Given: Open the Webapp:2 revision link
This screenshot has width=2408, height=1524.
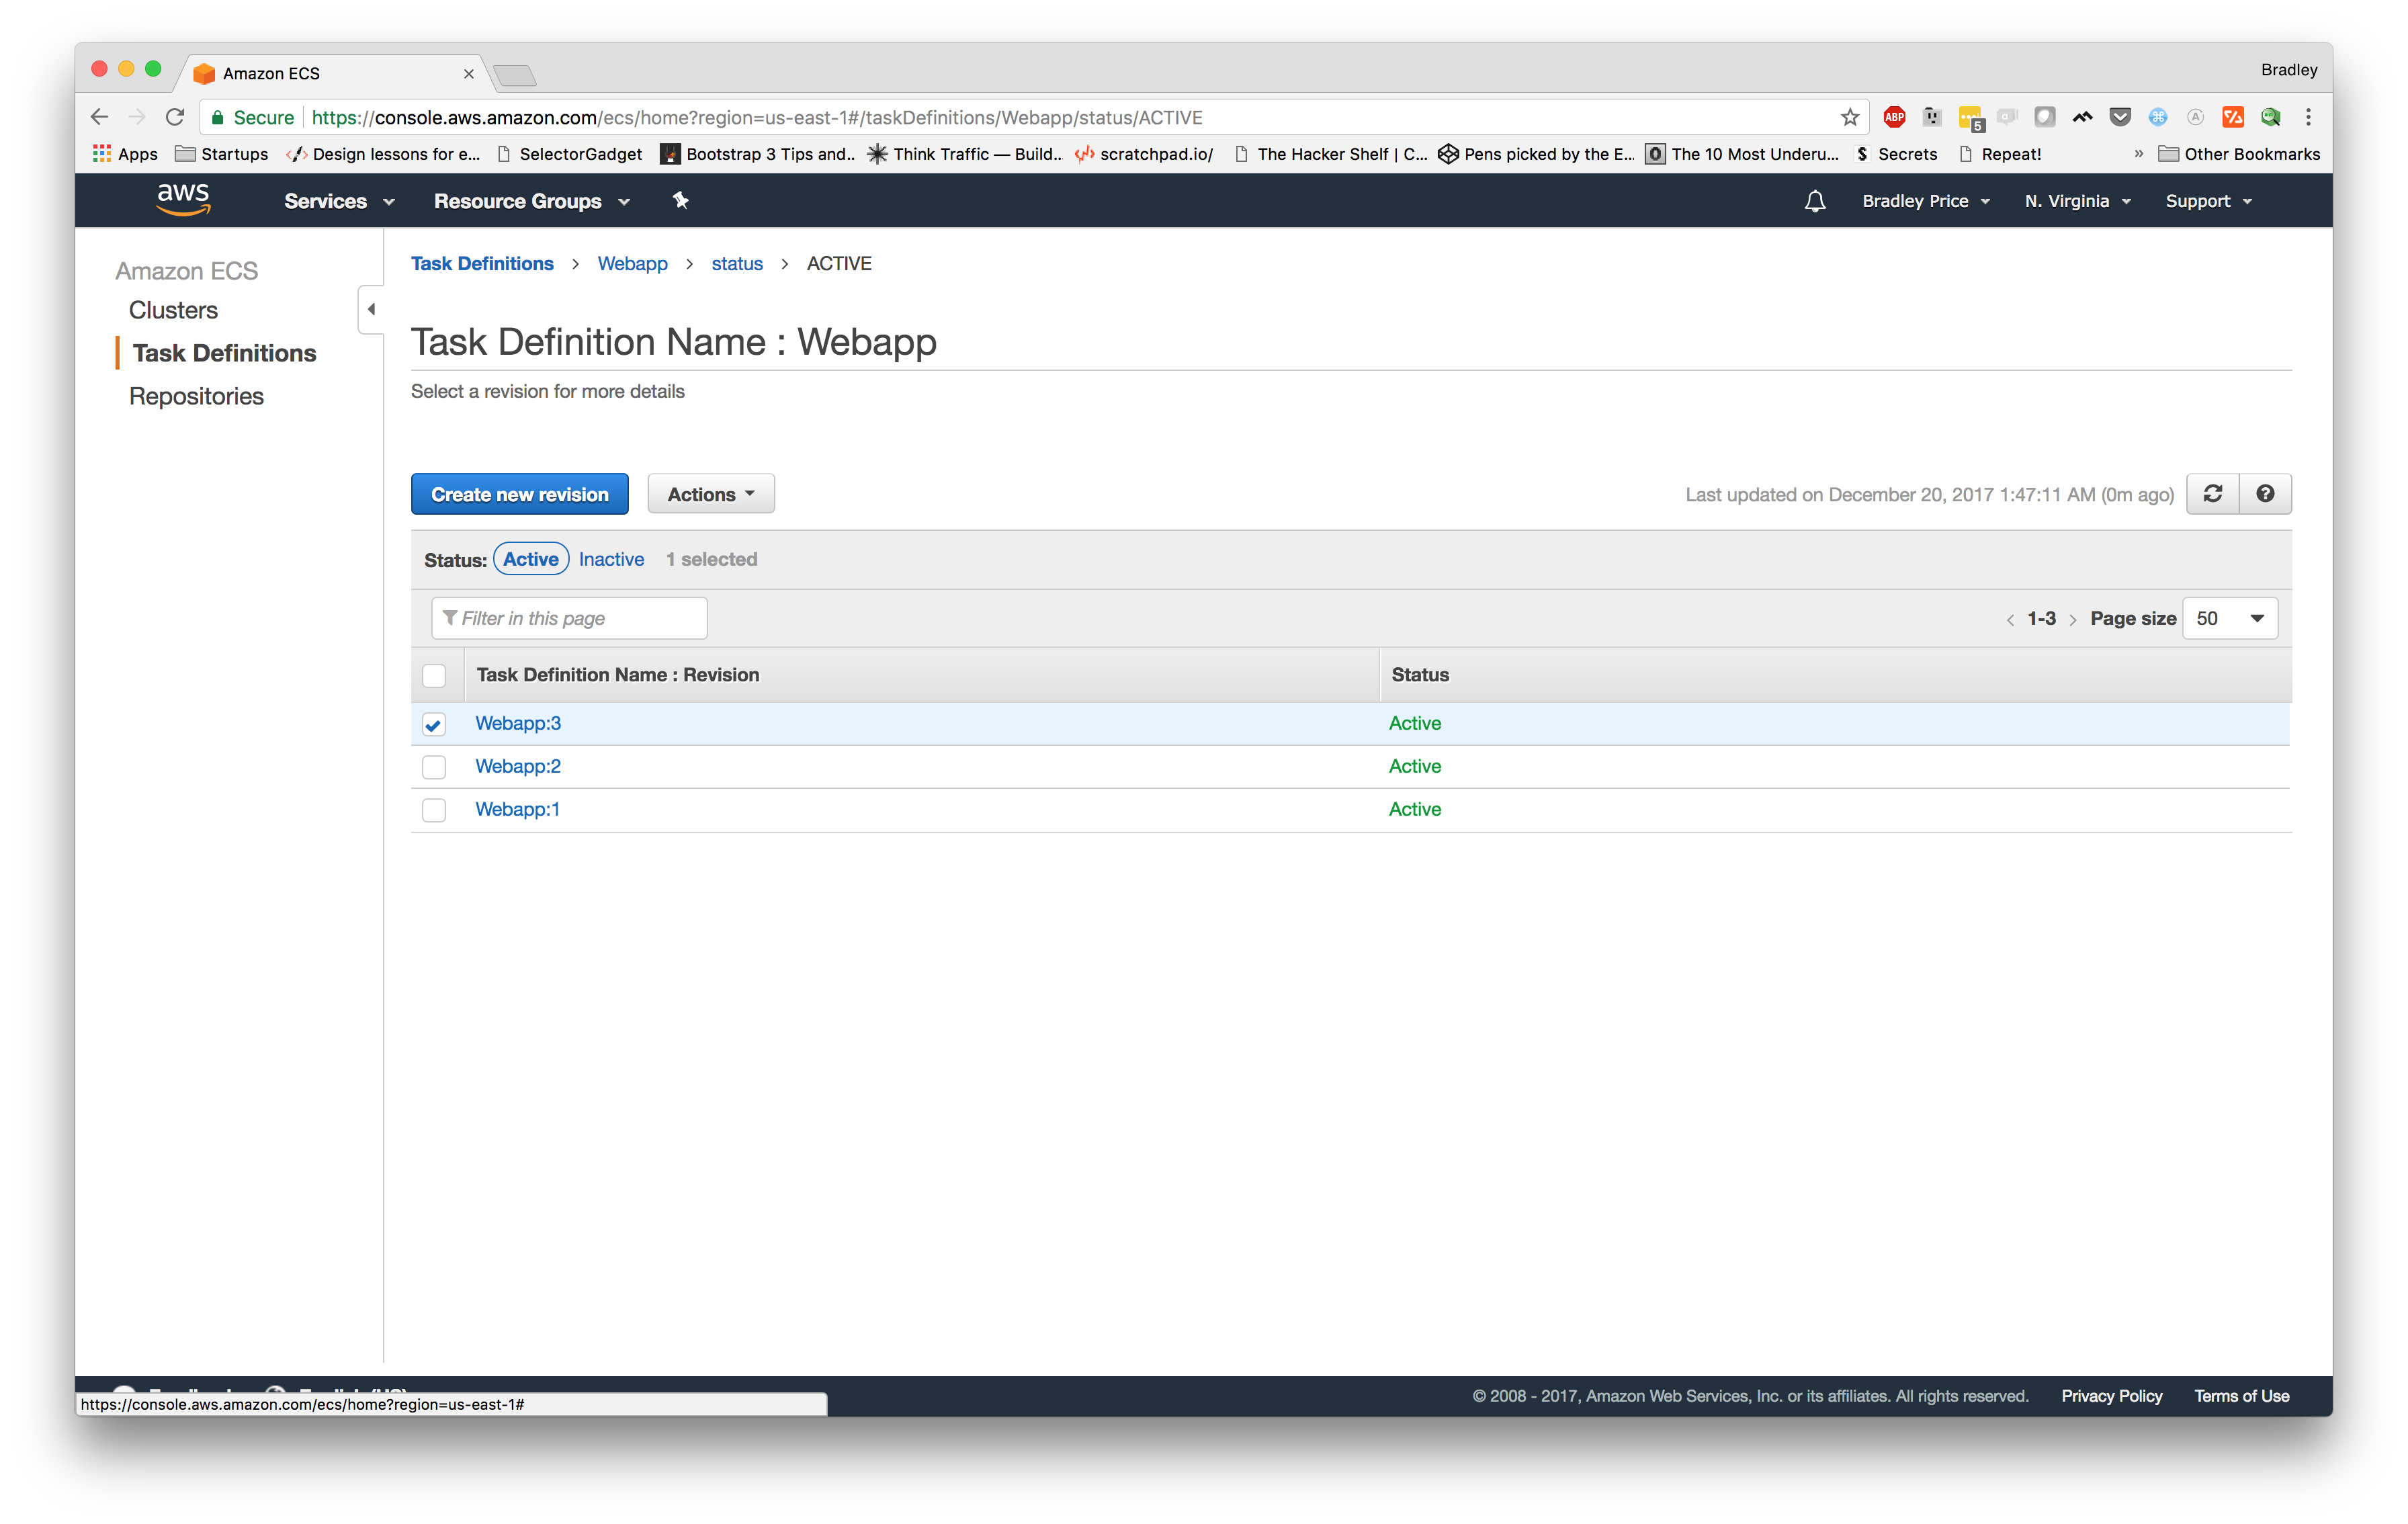Looking at the screenshot, I should [x=518, y=766].
